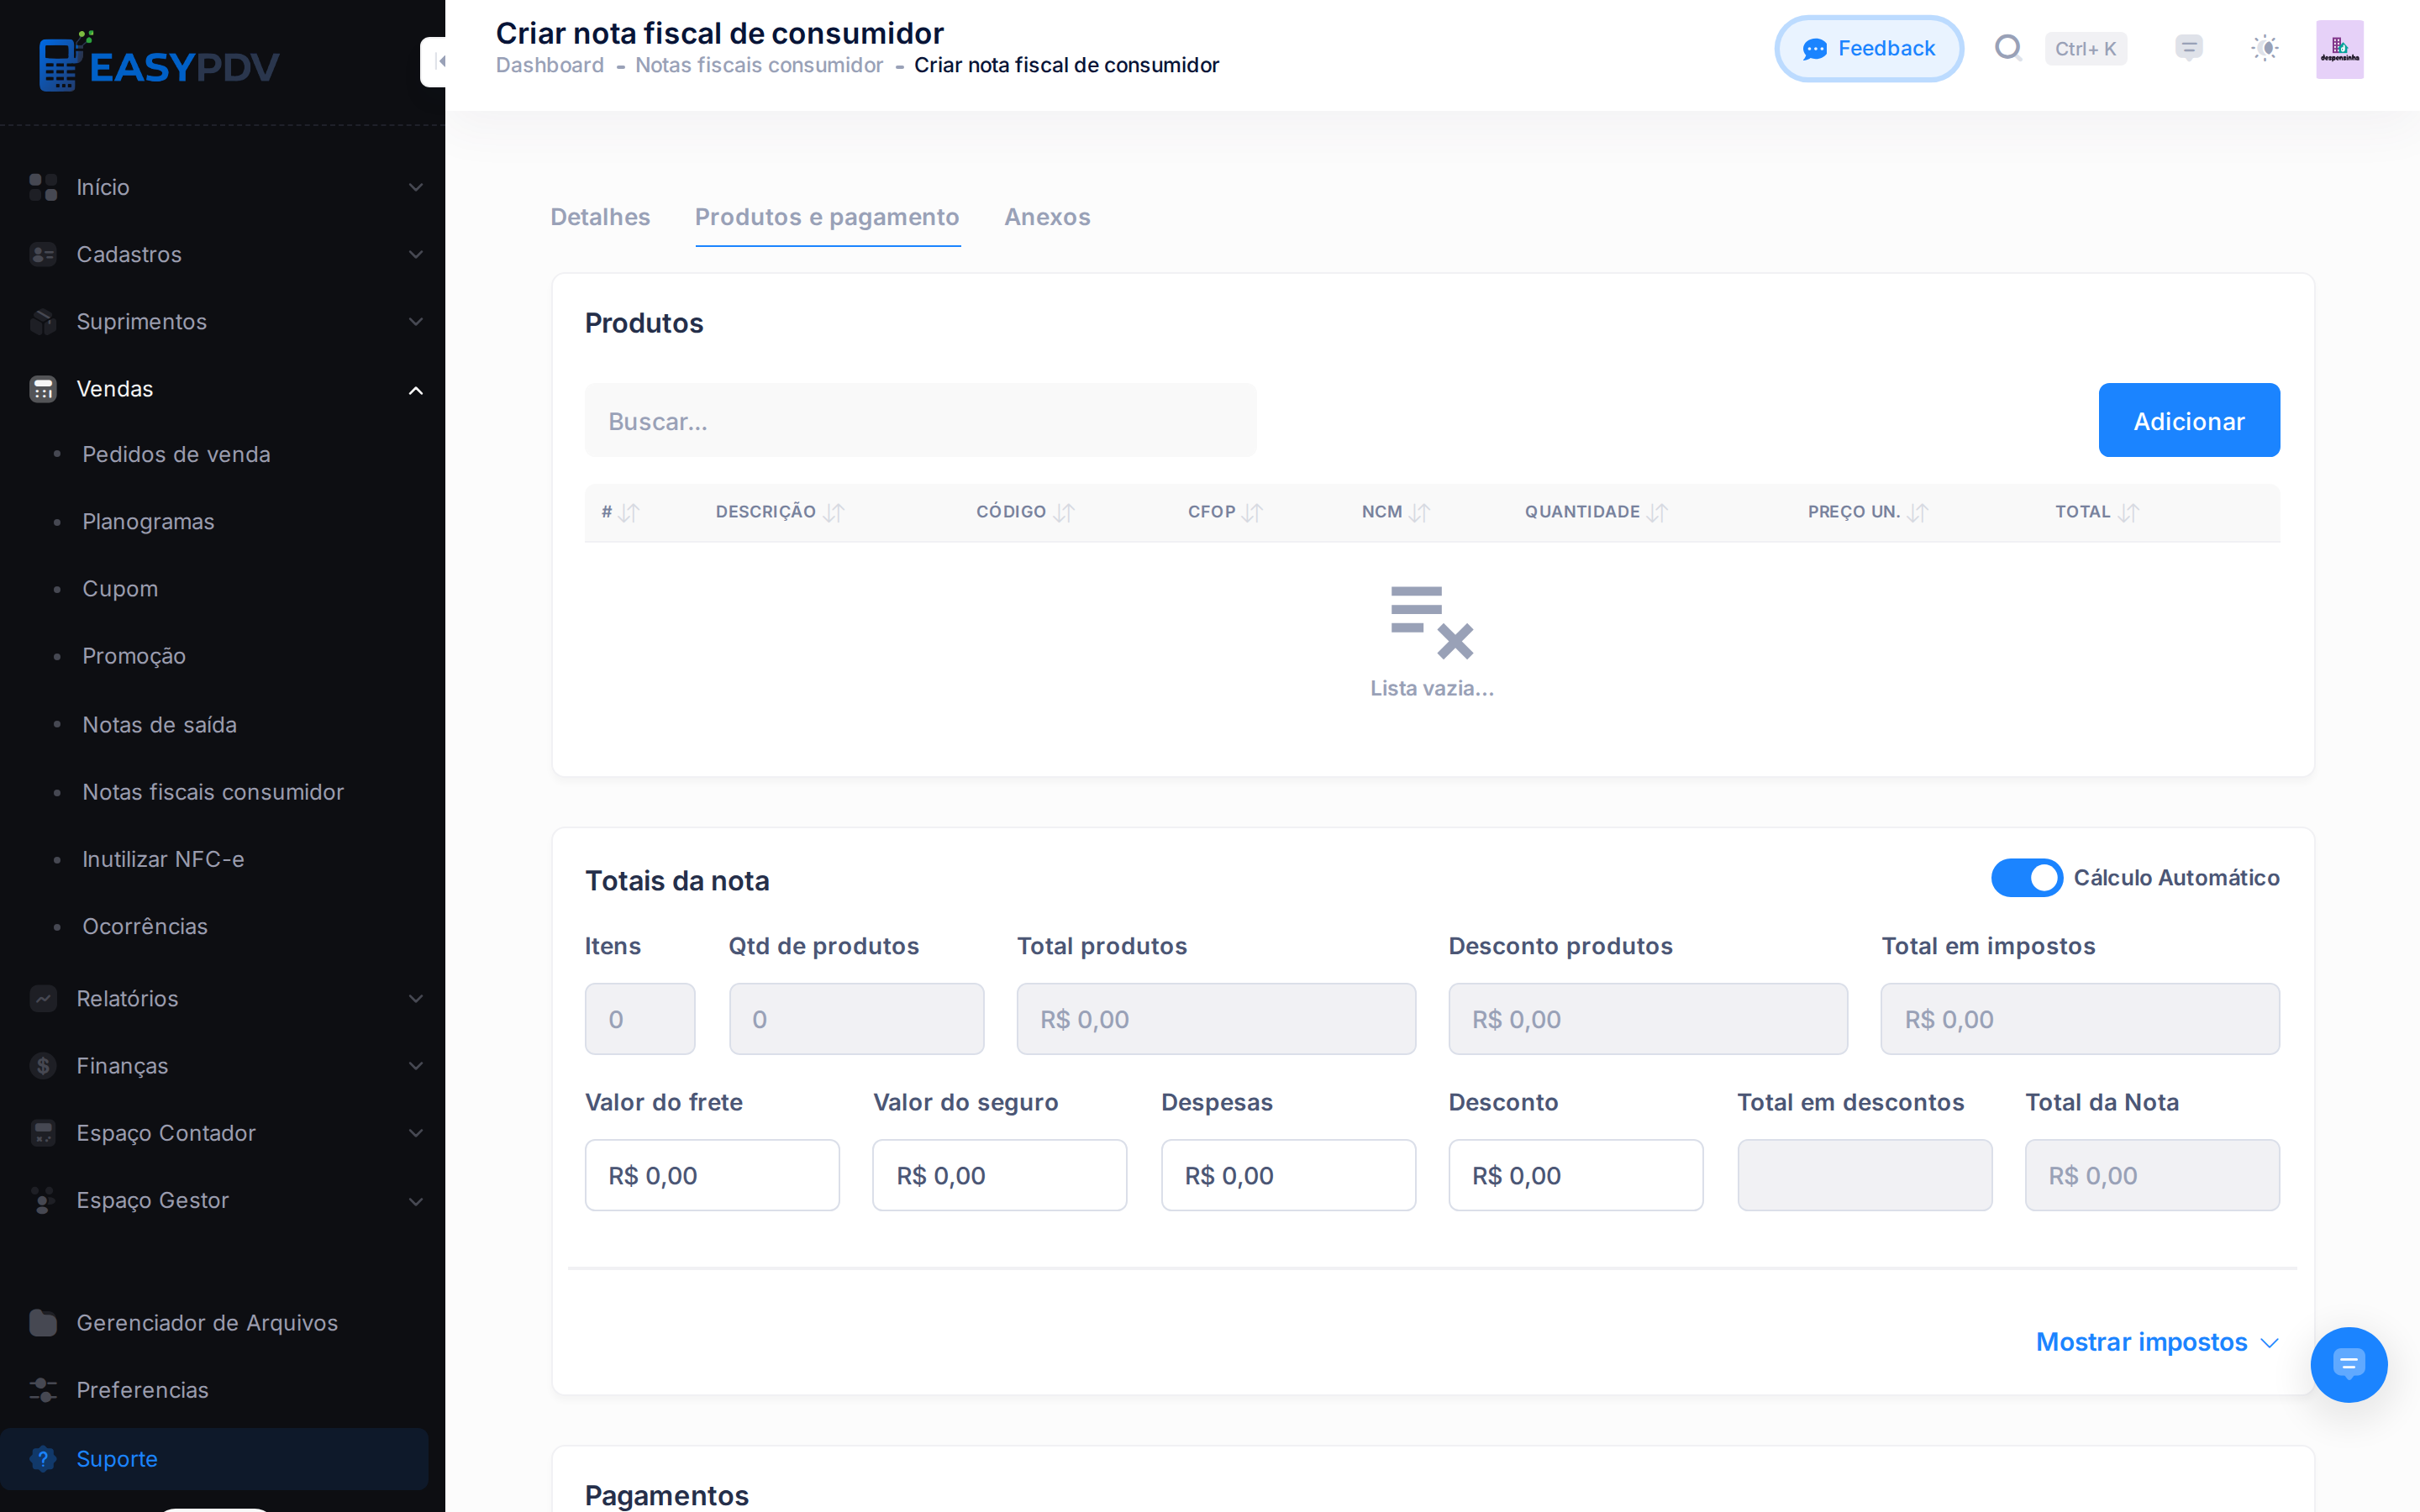
Task: Switch theme with the sun icon
Action: tap(2264, 48)
